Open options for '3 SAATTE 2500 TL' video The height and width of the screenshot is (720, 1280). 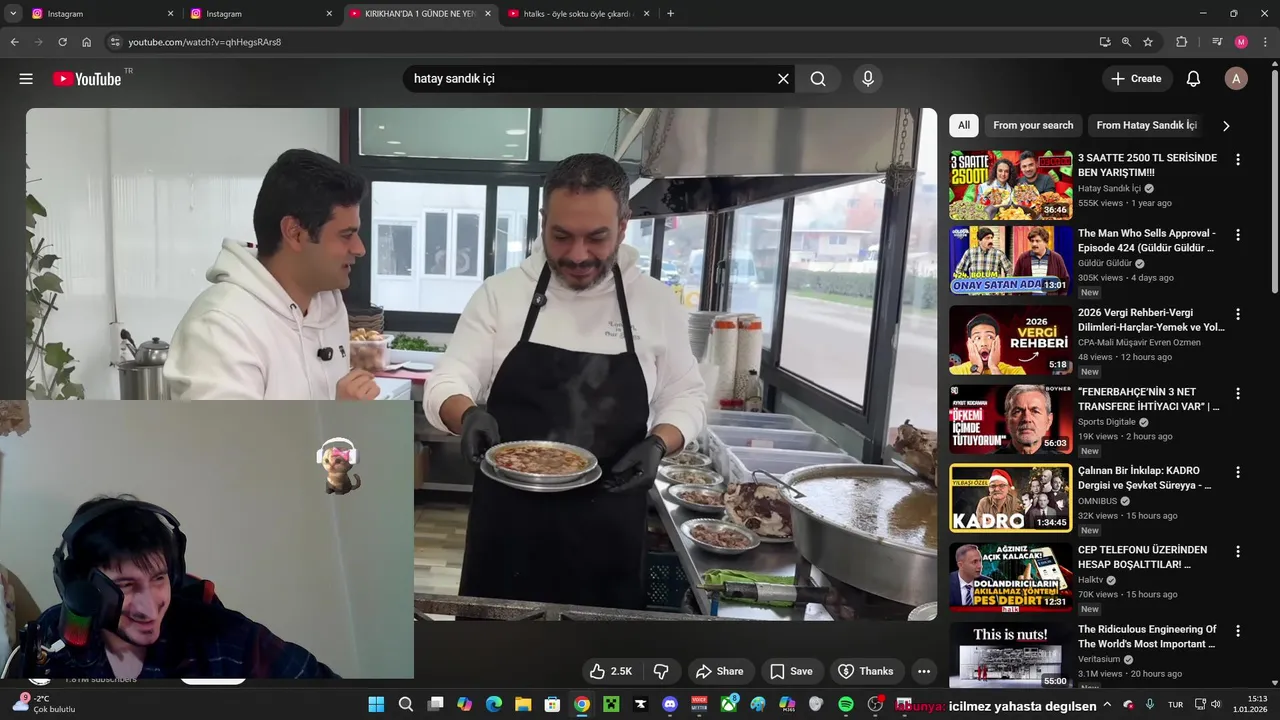pyautogui.click(x=1238, y=159)
